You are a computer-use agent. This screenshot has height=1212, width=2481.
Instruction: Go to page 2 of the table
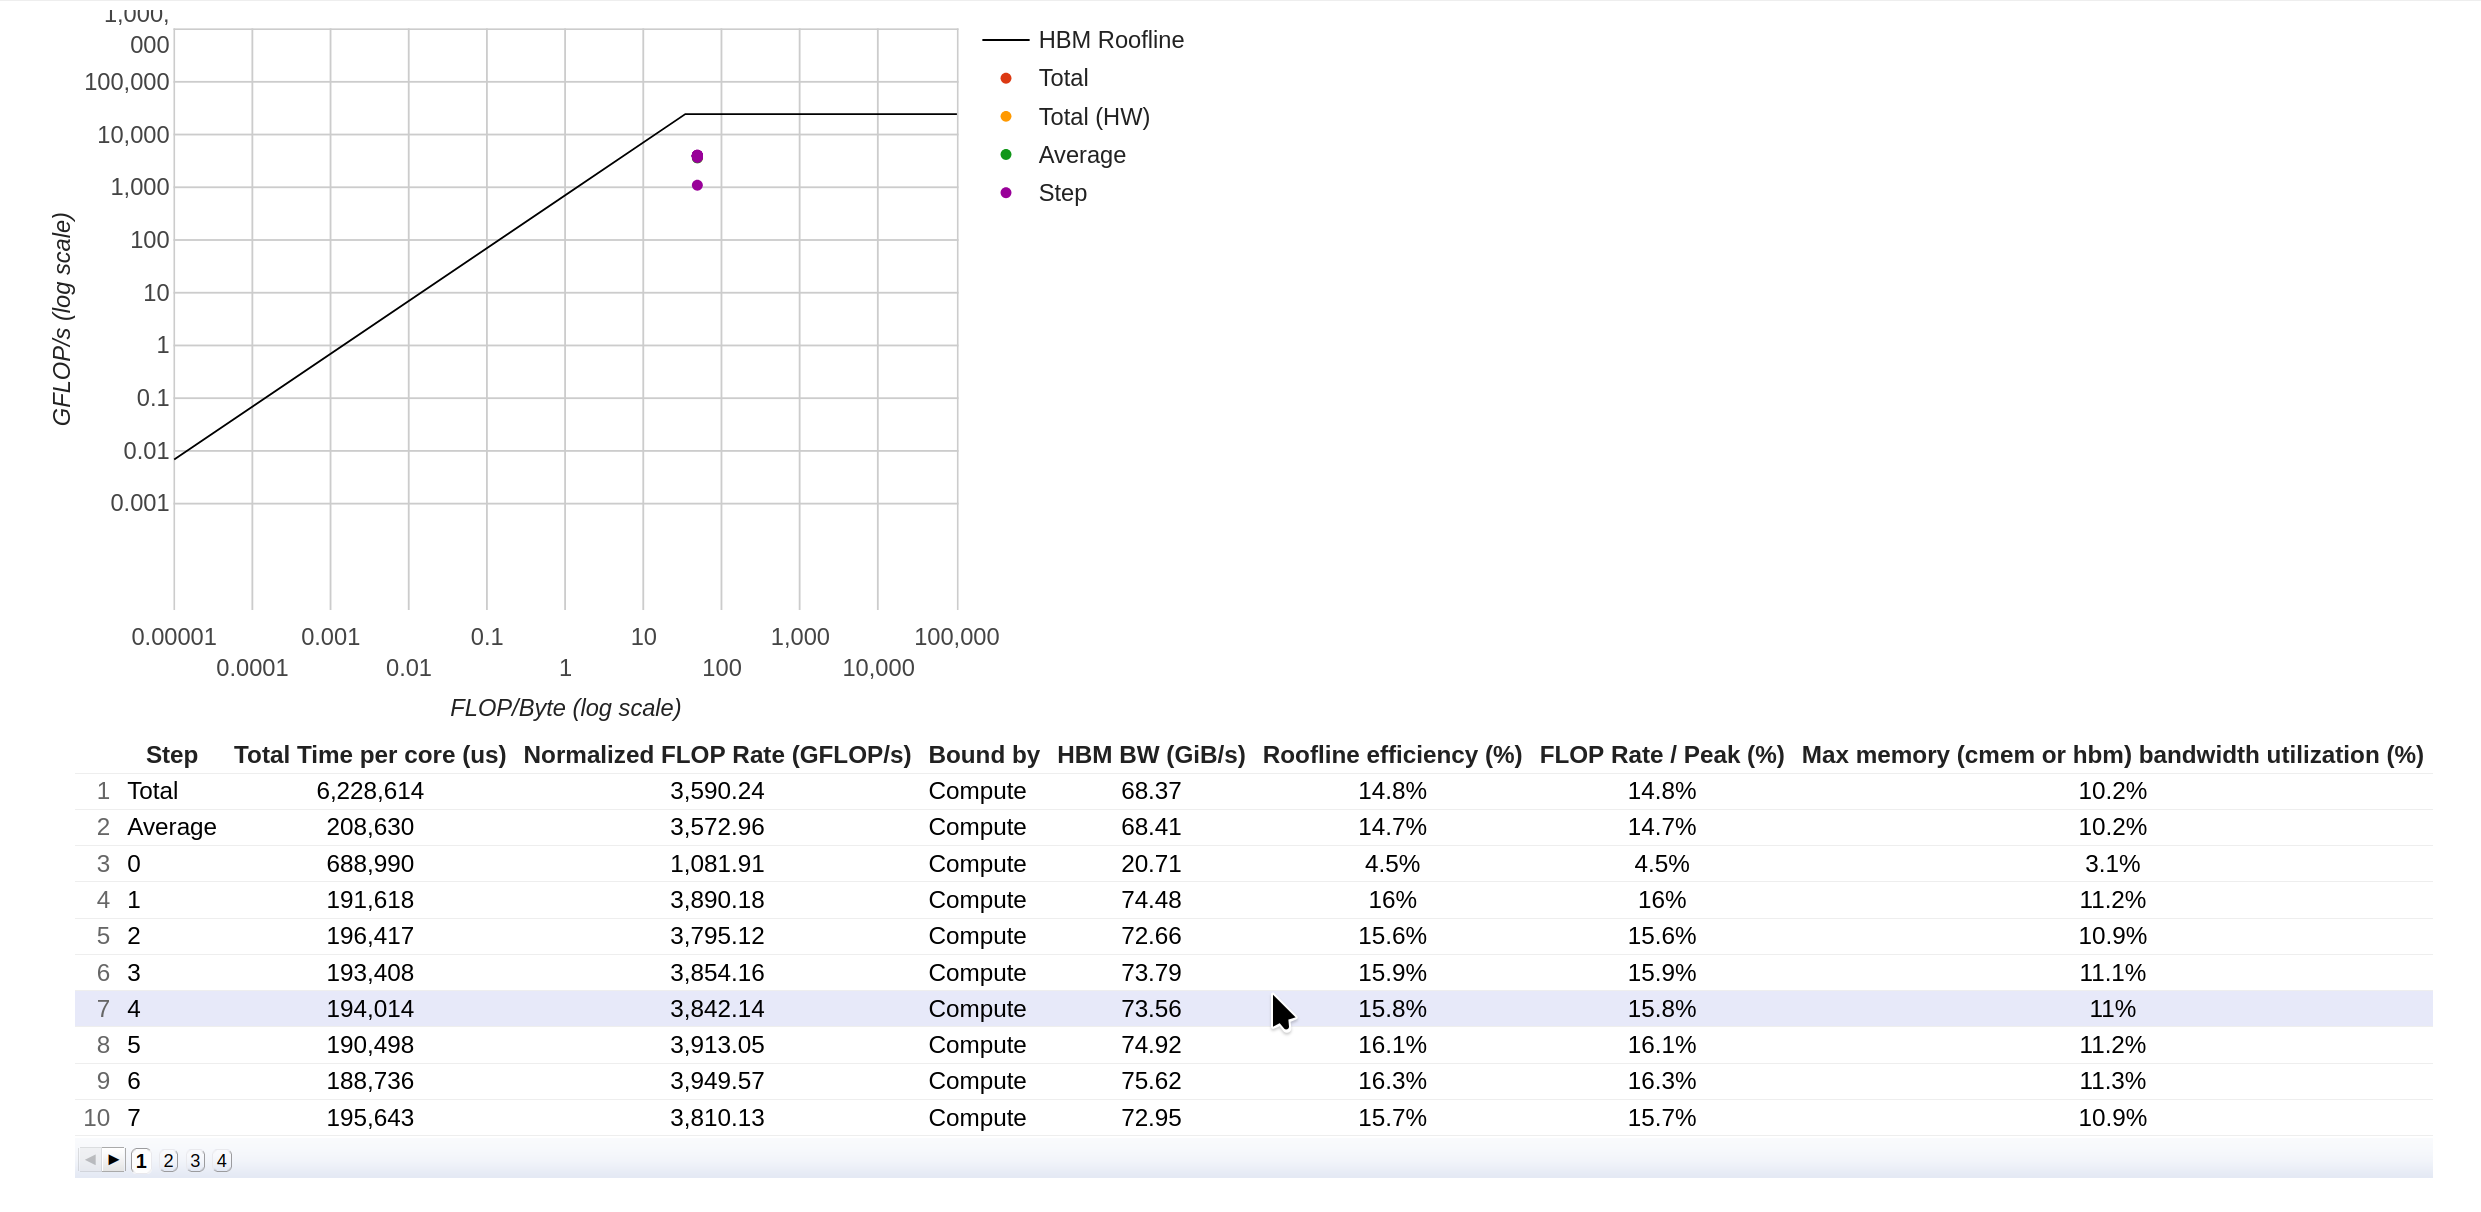click(167, 1160)
